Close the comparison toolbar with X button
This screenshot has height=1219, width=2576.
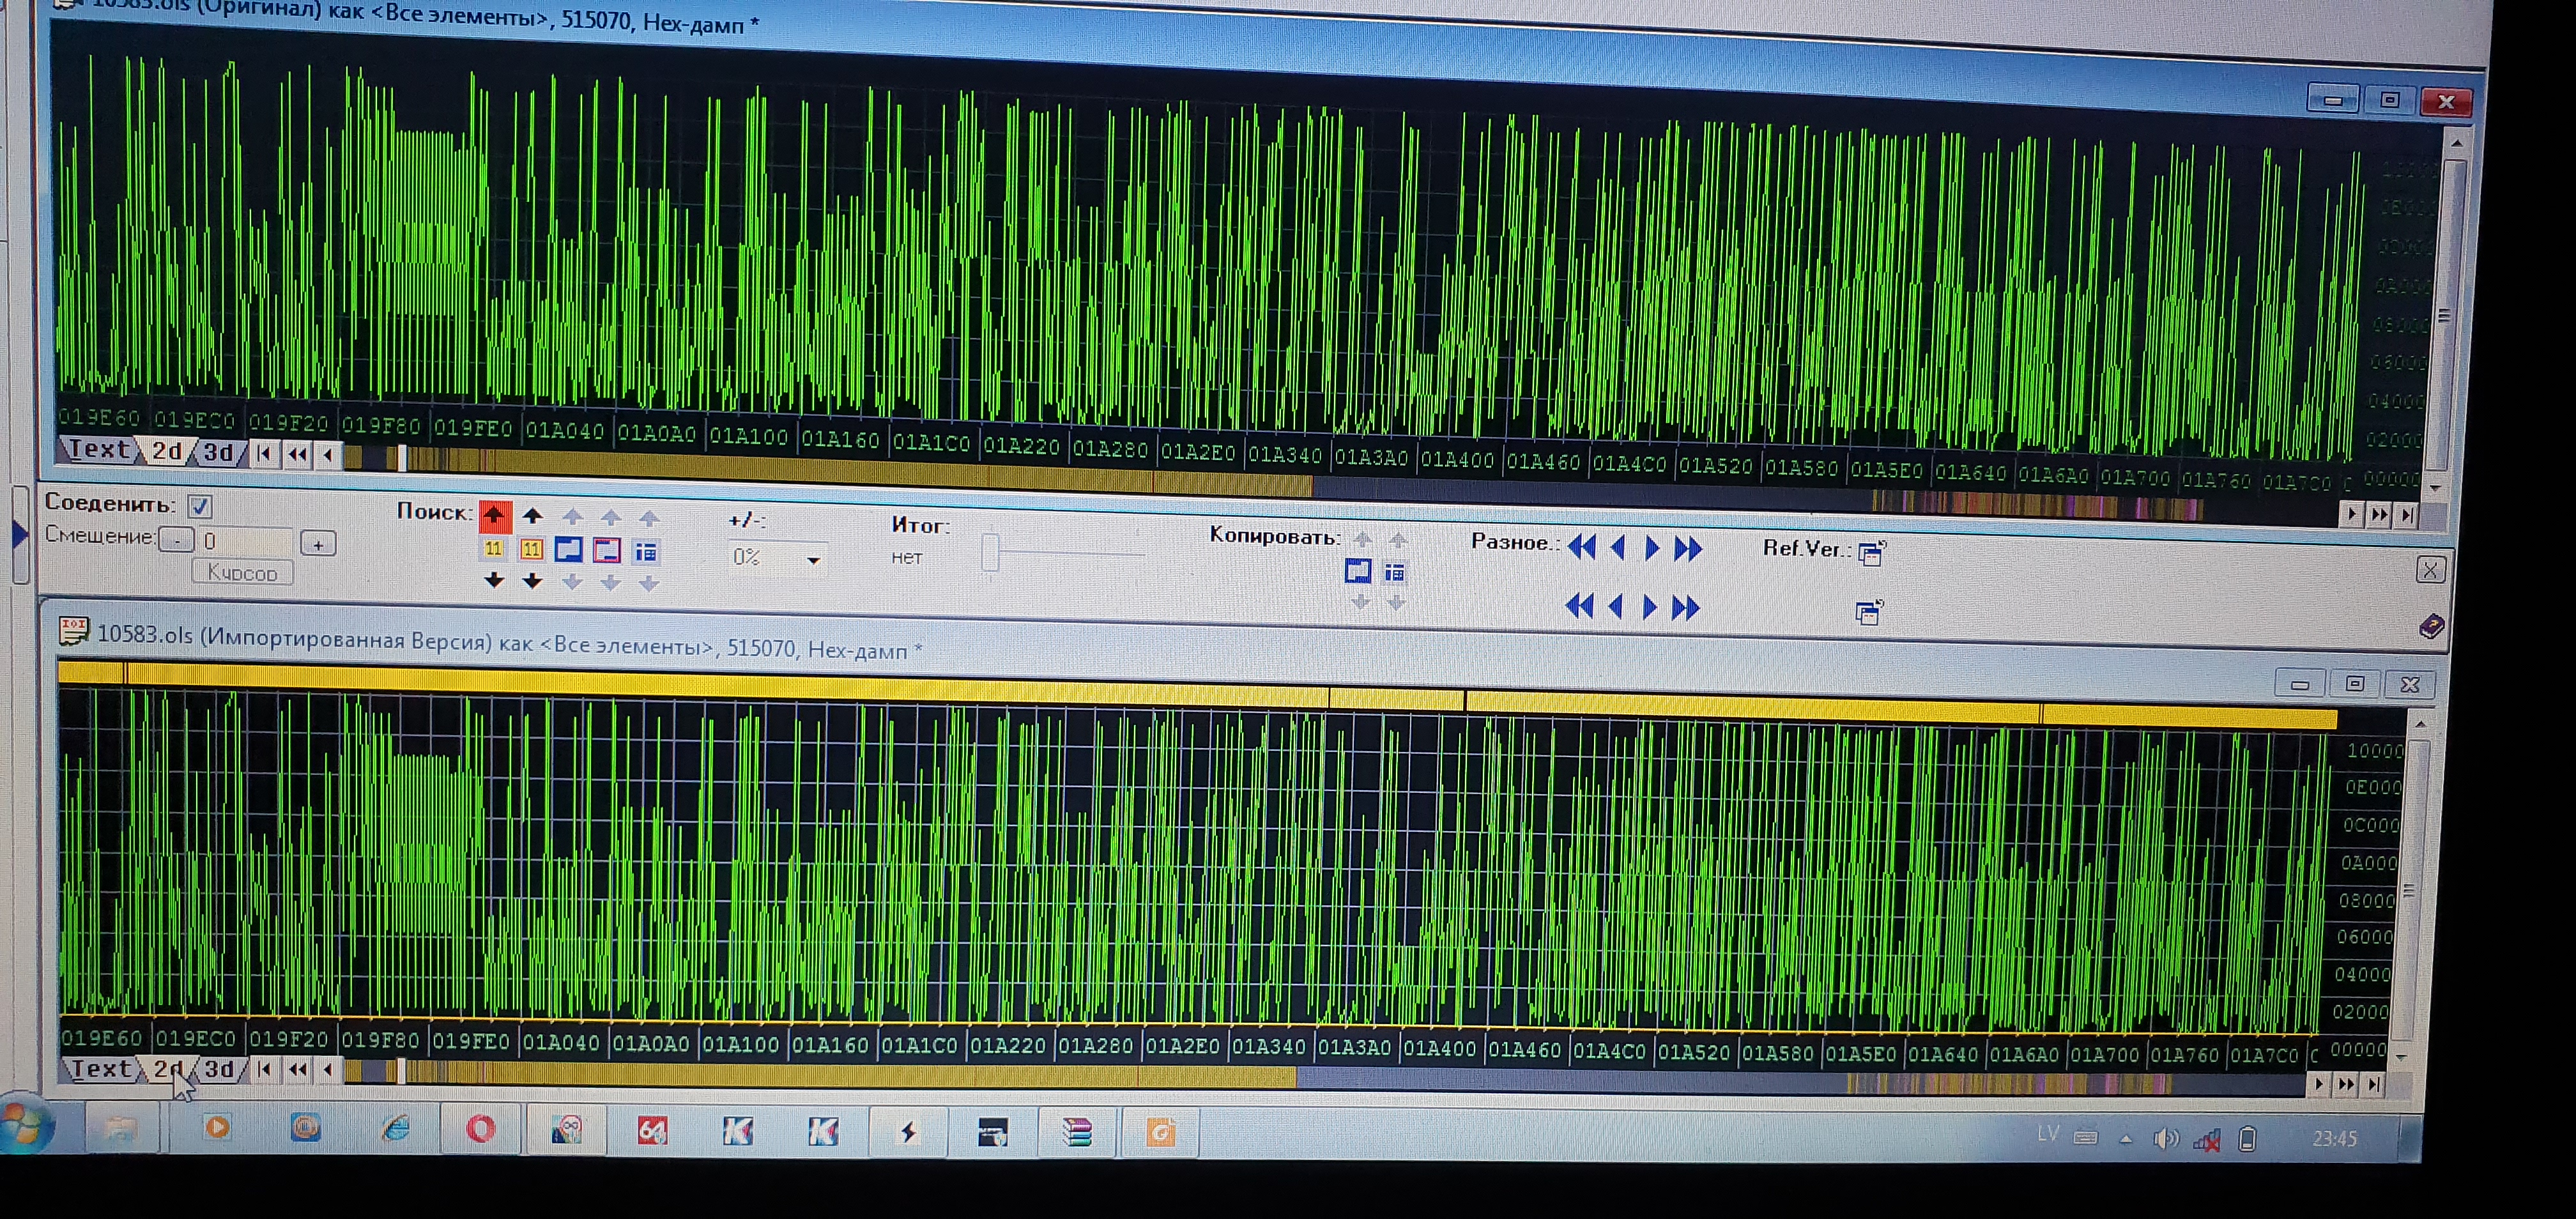(x=2430, y=570)
